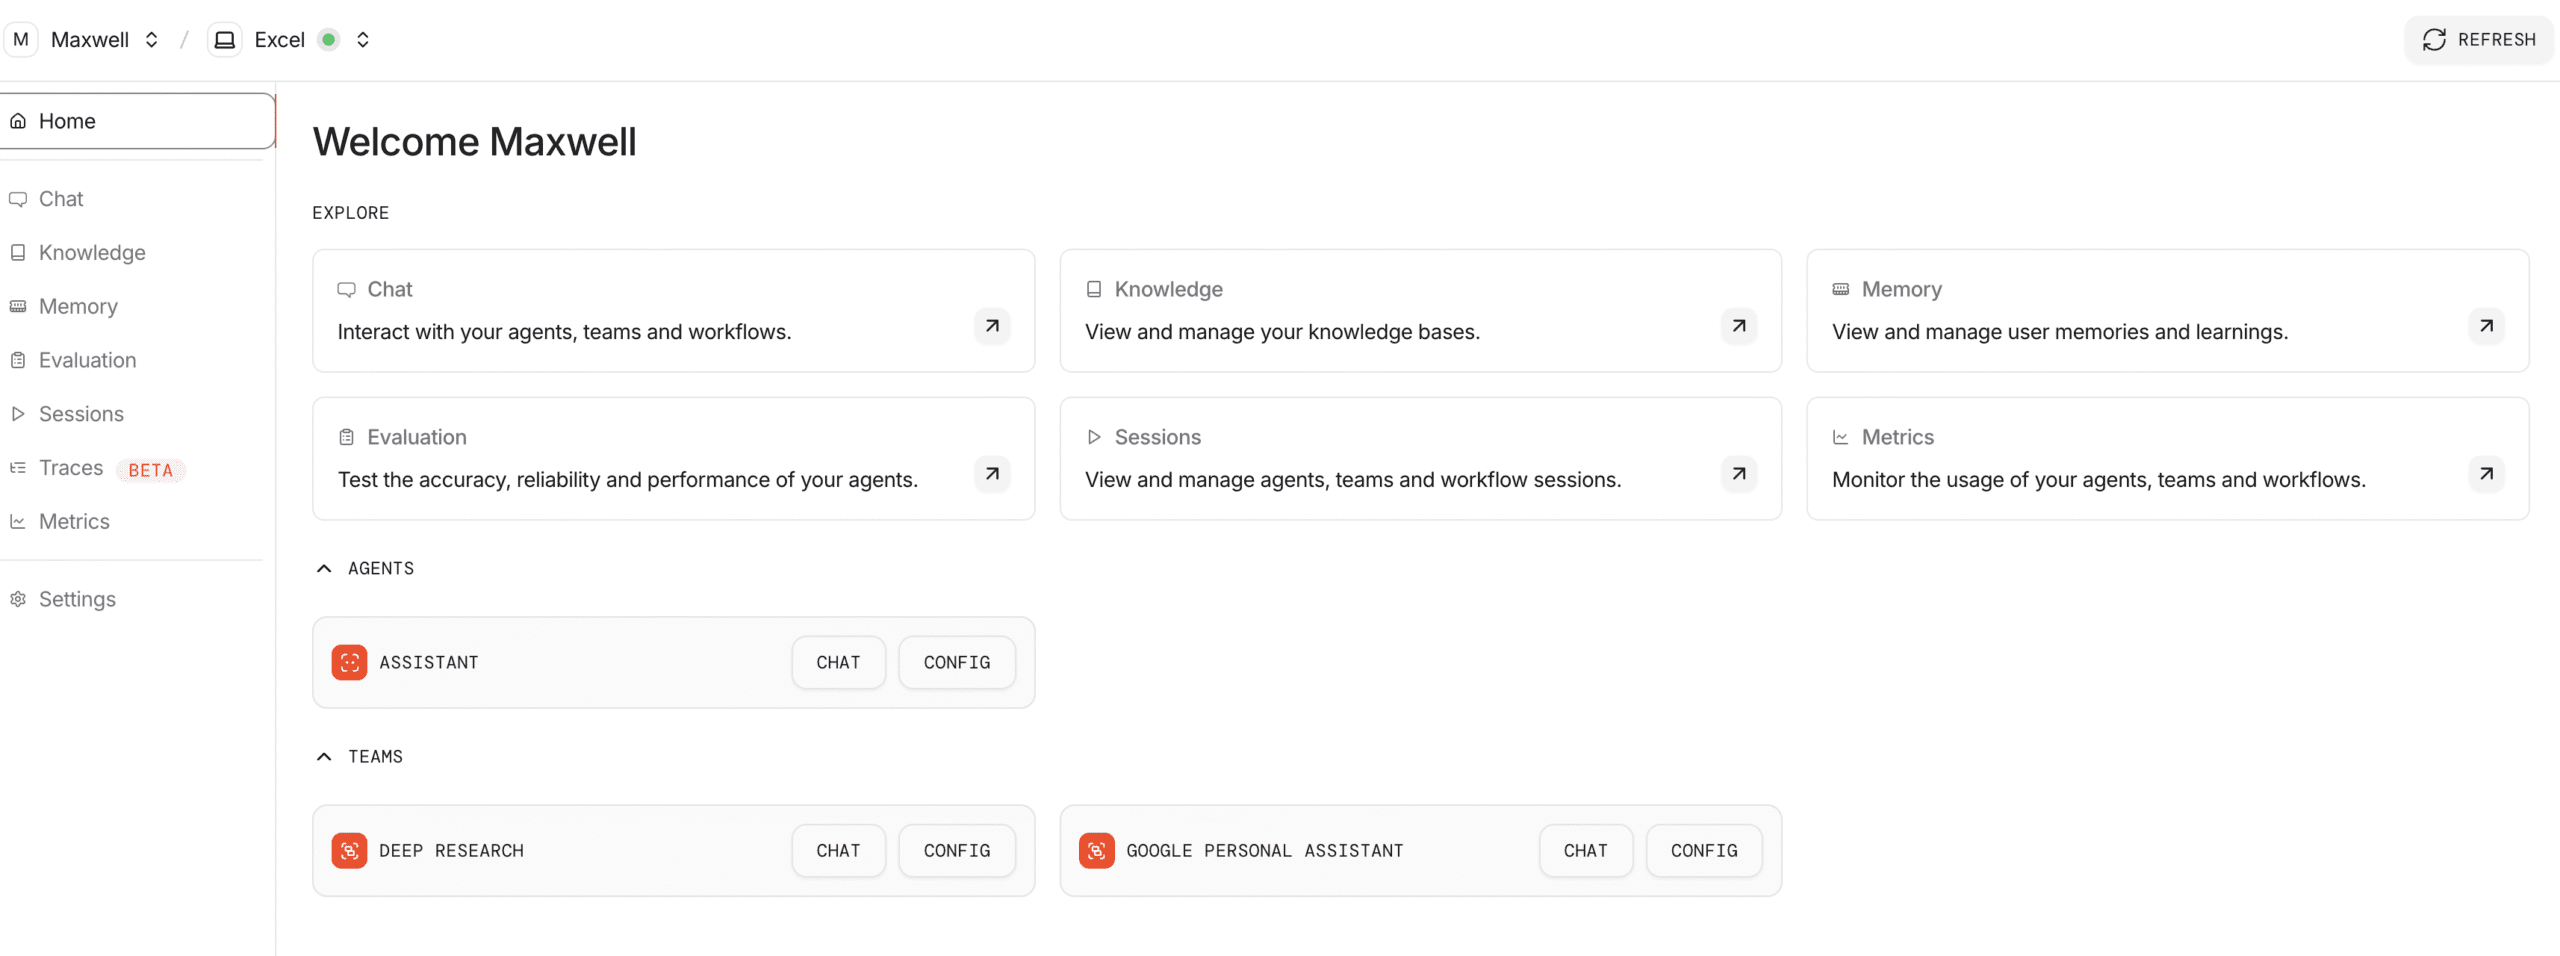Collapse the Agents section
Screen dimensions: 2560x956
(324, 568)
